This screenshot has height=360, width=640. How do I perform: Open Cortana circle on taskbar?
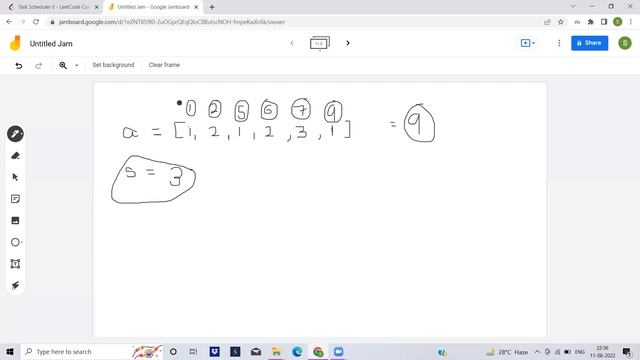pos(173,351)
